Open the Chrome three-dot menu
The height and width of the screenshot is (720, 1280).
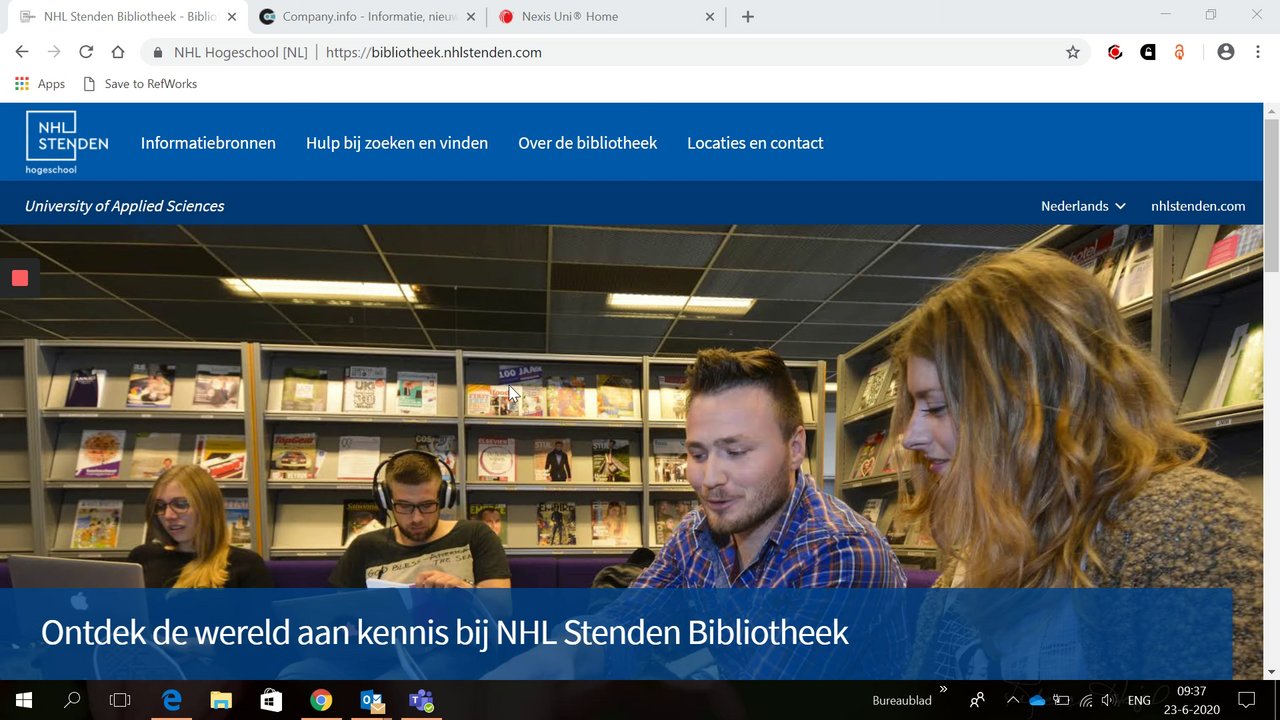tap(1258, 52)
